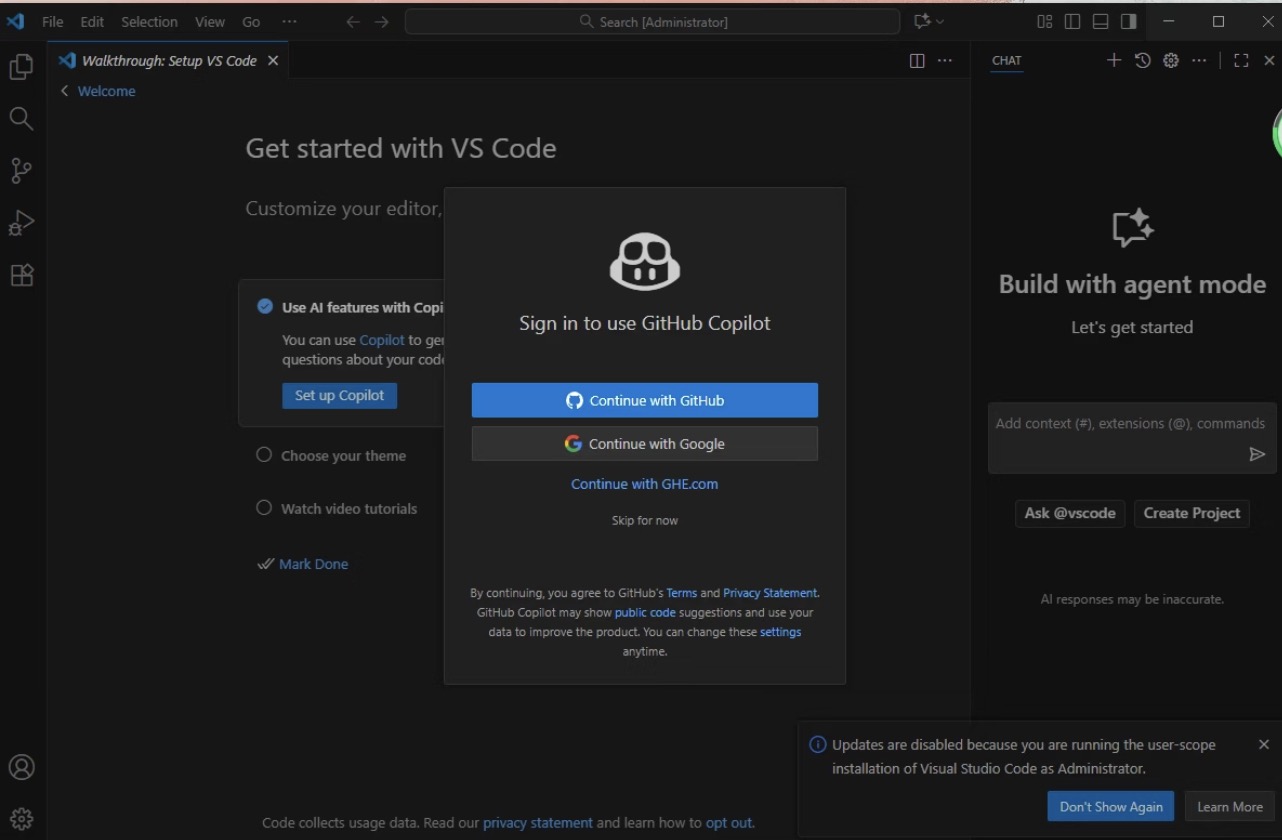Toggle the bottom panel layout icon
This screenshot has width=1282, height=840.
[1100, 21]
